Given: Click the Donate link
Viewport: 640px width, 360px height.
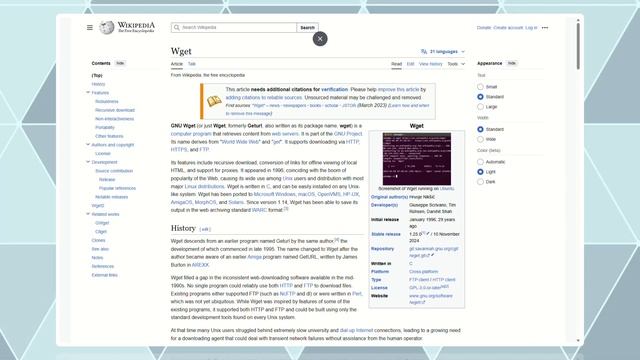Looking at the screenshot, I should pos(484,28).
